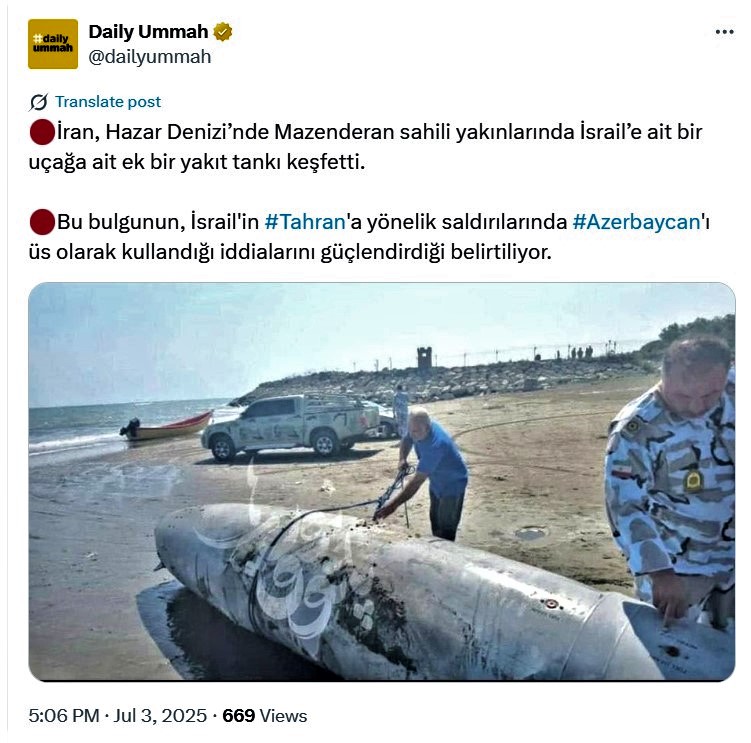Image resolution: width=751 pixels, height=743 pixels.
Task: Open the #Tahran hashtag
Action: point(305,222)
